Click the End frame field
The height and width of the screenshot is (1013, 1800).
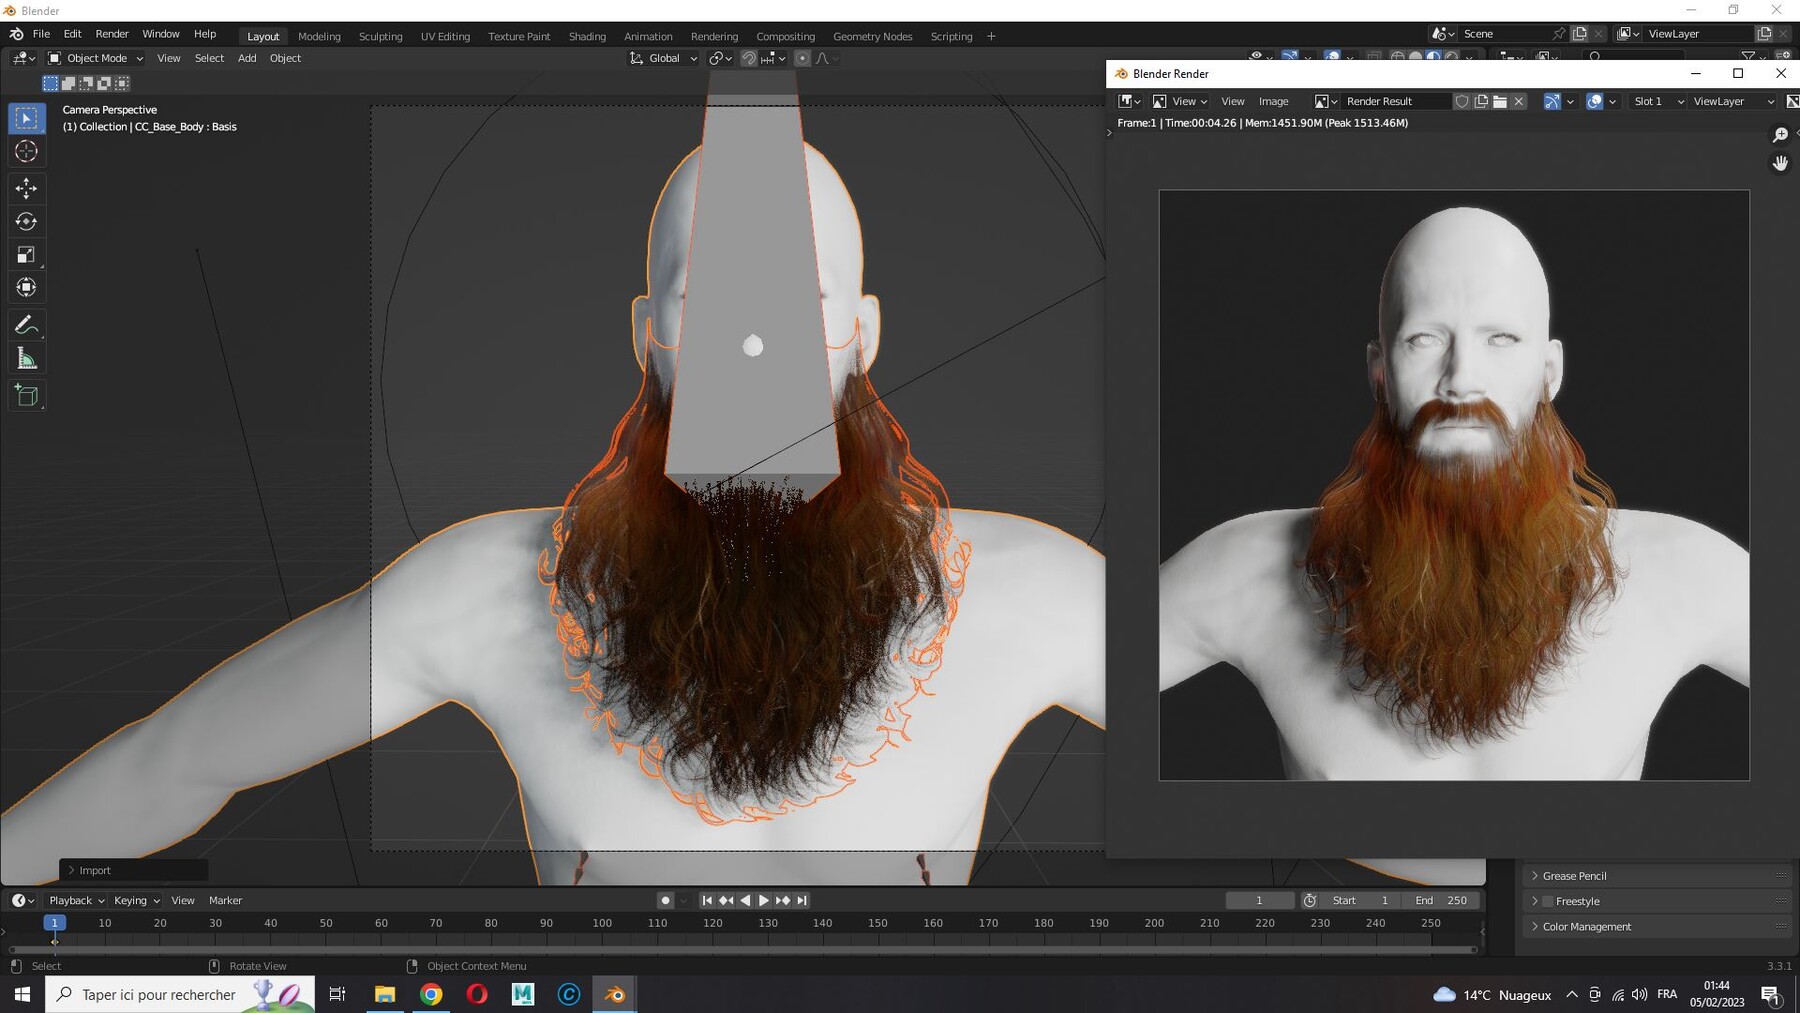click(1440, 900)
